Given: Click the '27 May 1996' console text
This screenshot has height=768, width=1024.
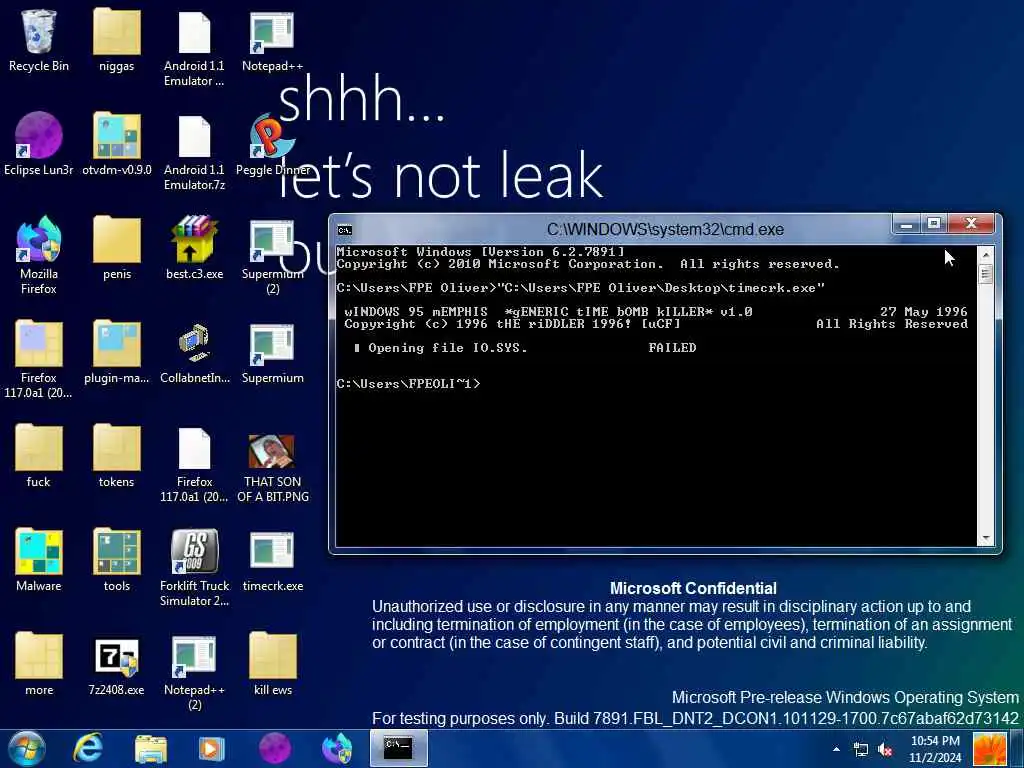Looking at the screenshot, I should click(x=923, y=312).
